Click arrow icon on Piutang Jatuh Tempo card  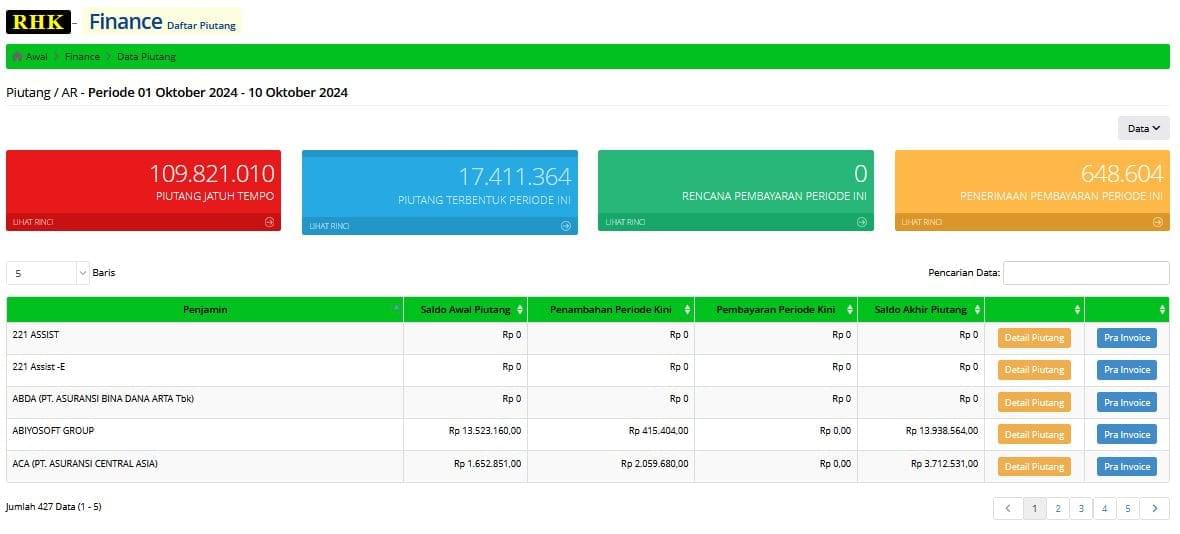click(269, 222)
